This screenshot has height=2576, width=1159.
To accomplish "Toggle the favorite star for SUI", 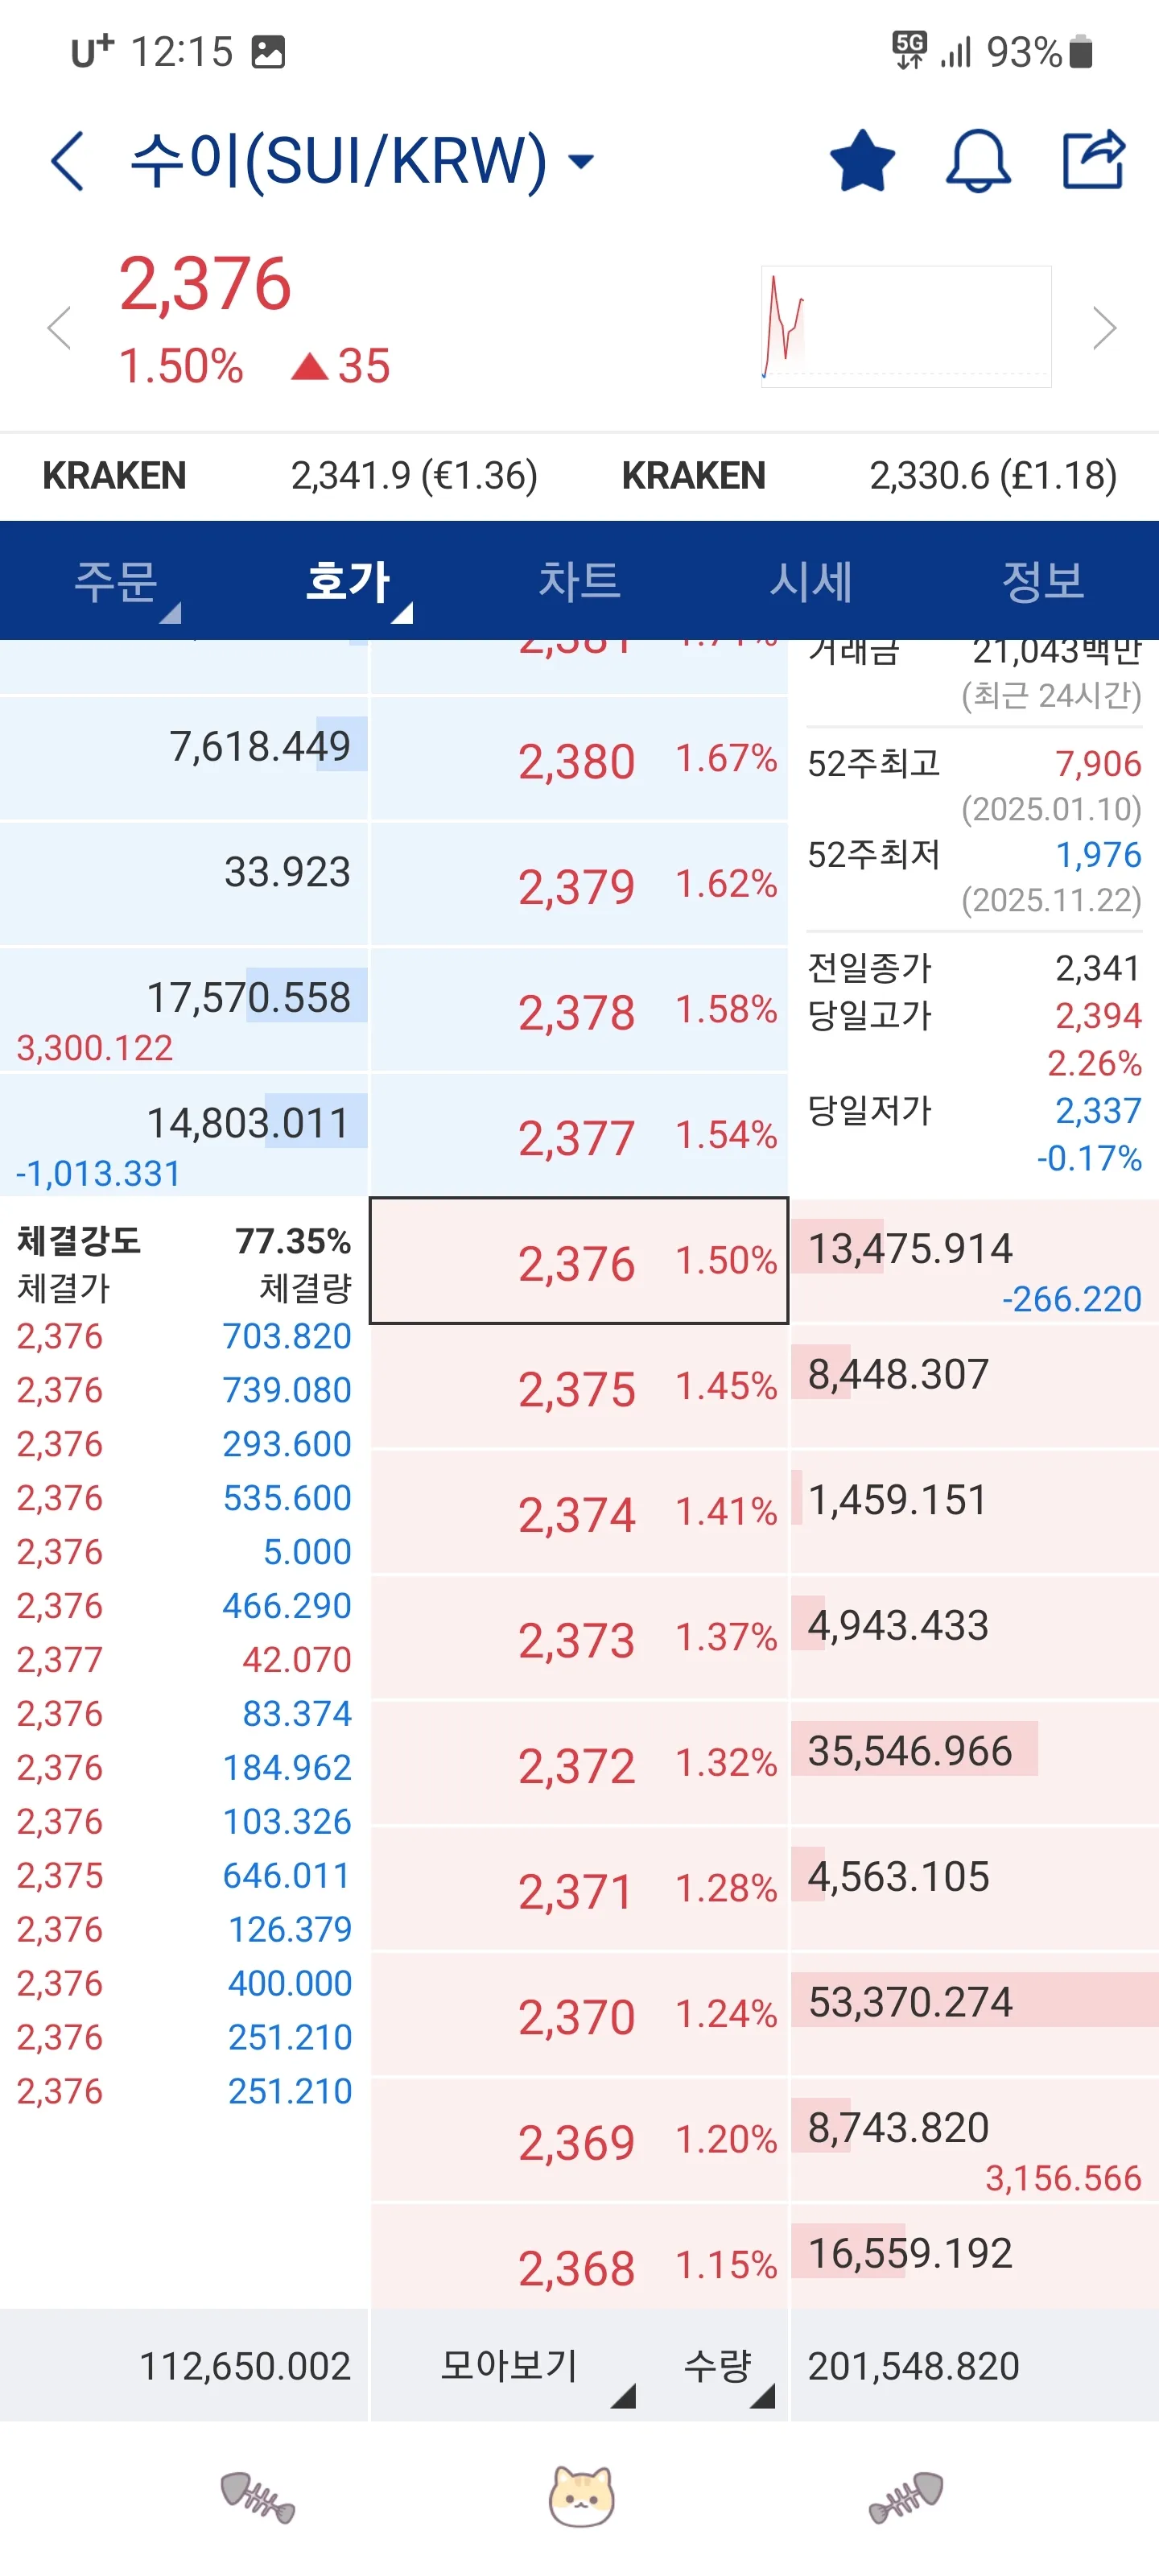I will point(862,160).
